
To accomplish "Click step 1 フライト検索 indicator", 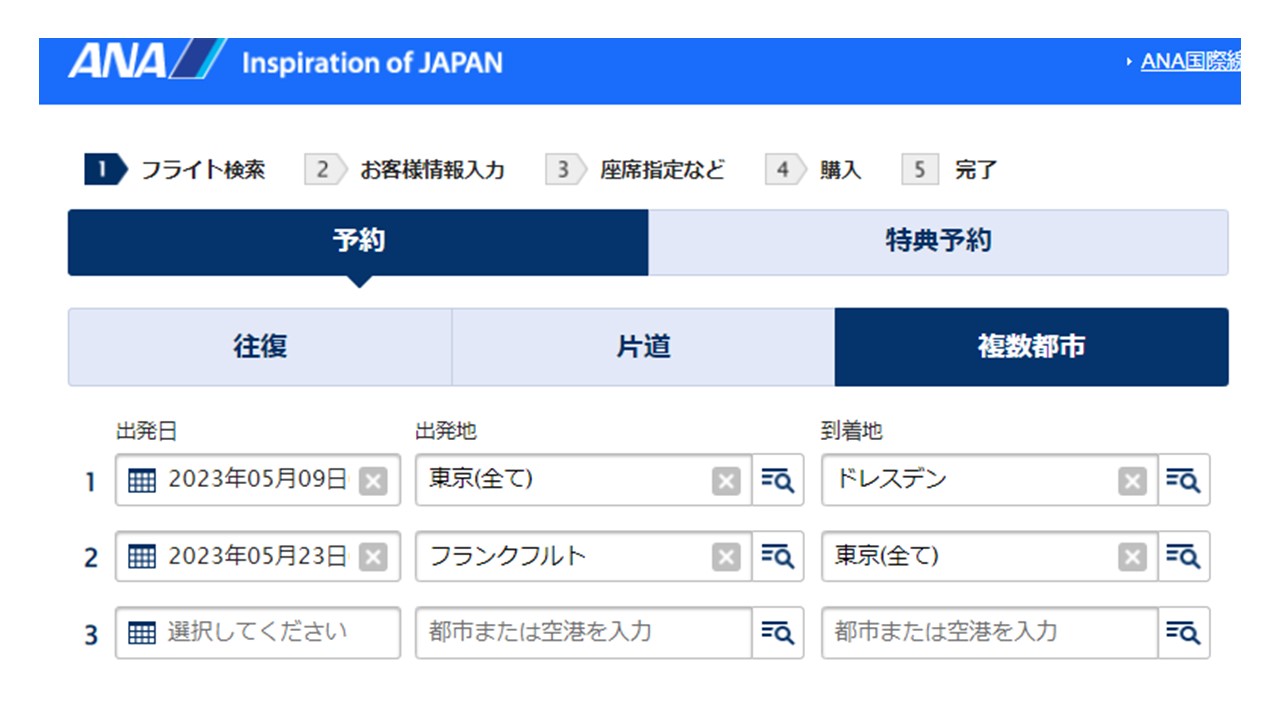I will click(175, 170).
